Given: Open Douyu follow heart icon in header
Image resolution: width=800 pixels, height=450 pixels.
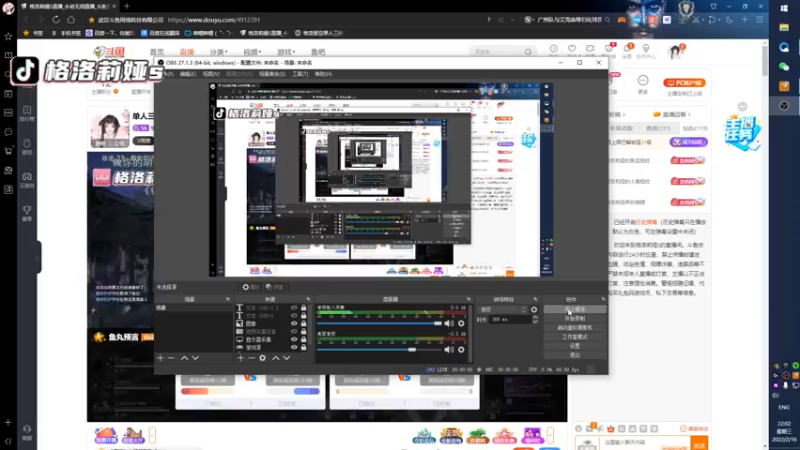Looking at the screenshot, I should 572,49.
